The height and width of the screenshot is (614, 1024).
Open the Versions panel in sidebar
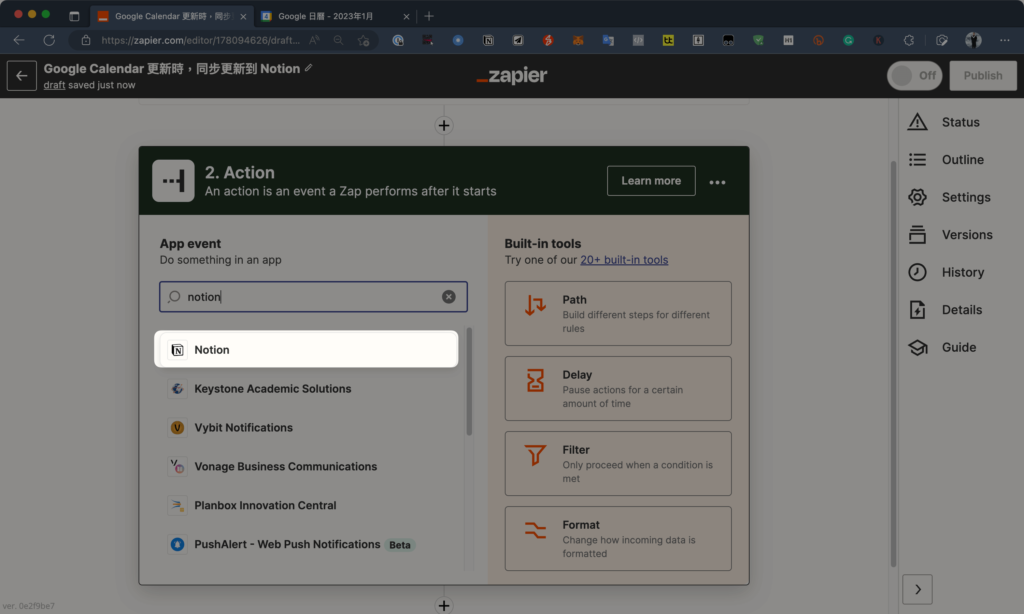951,234
